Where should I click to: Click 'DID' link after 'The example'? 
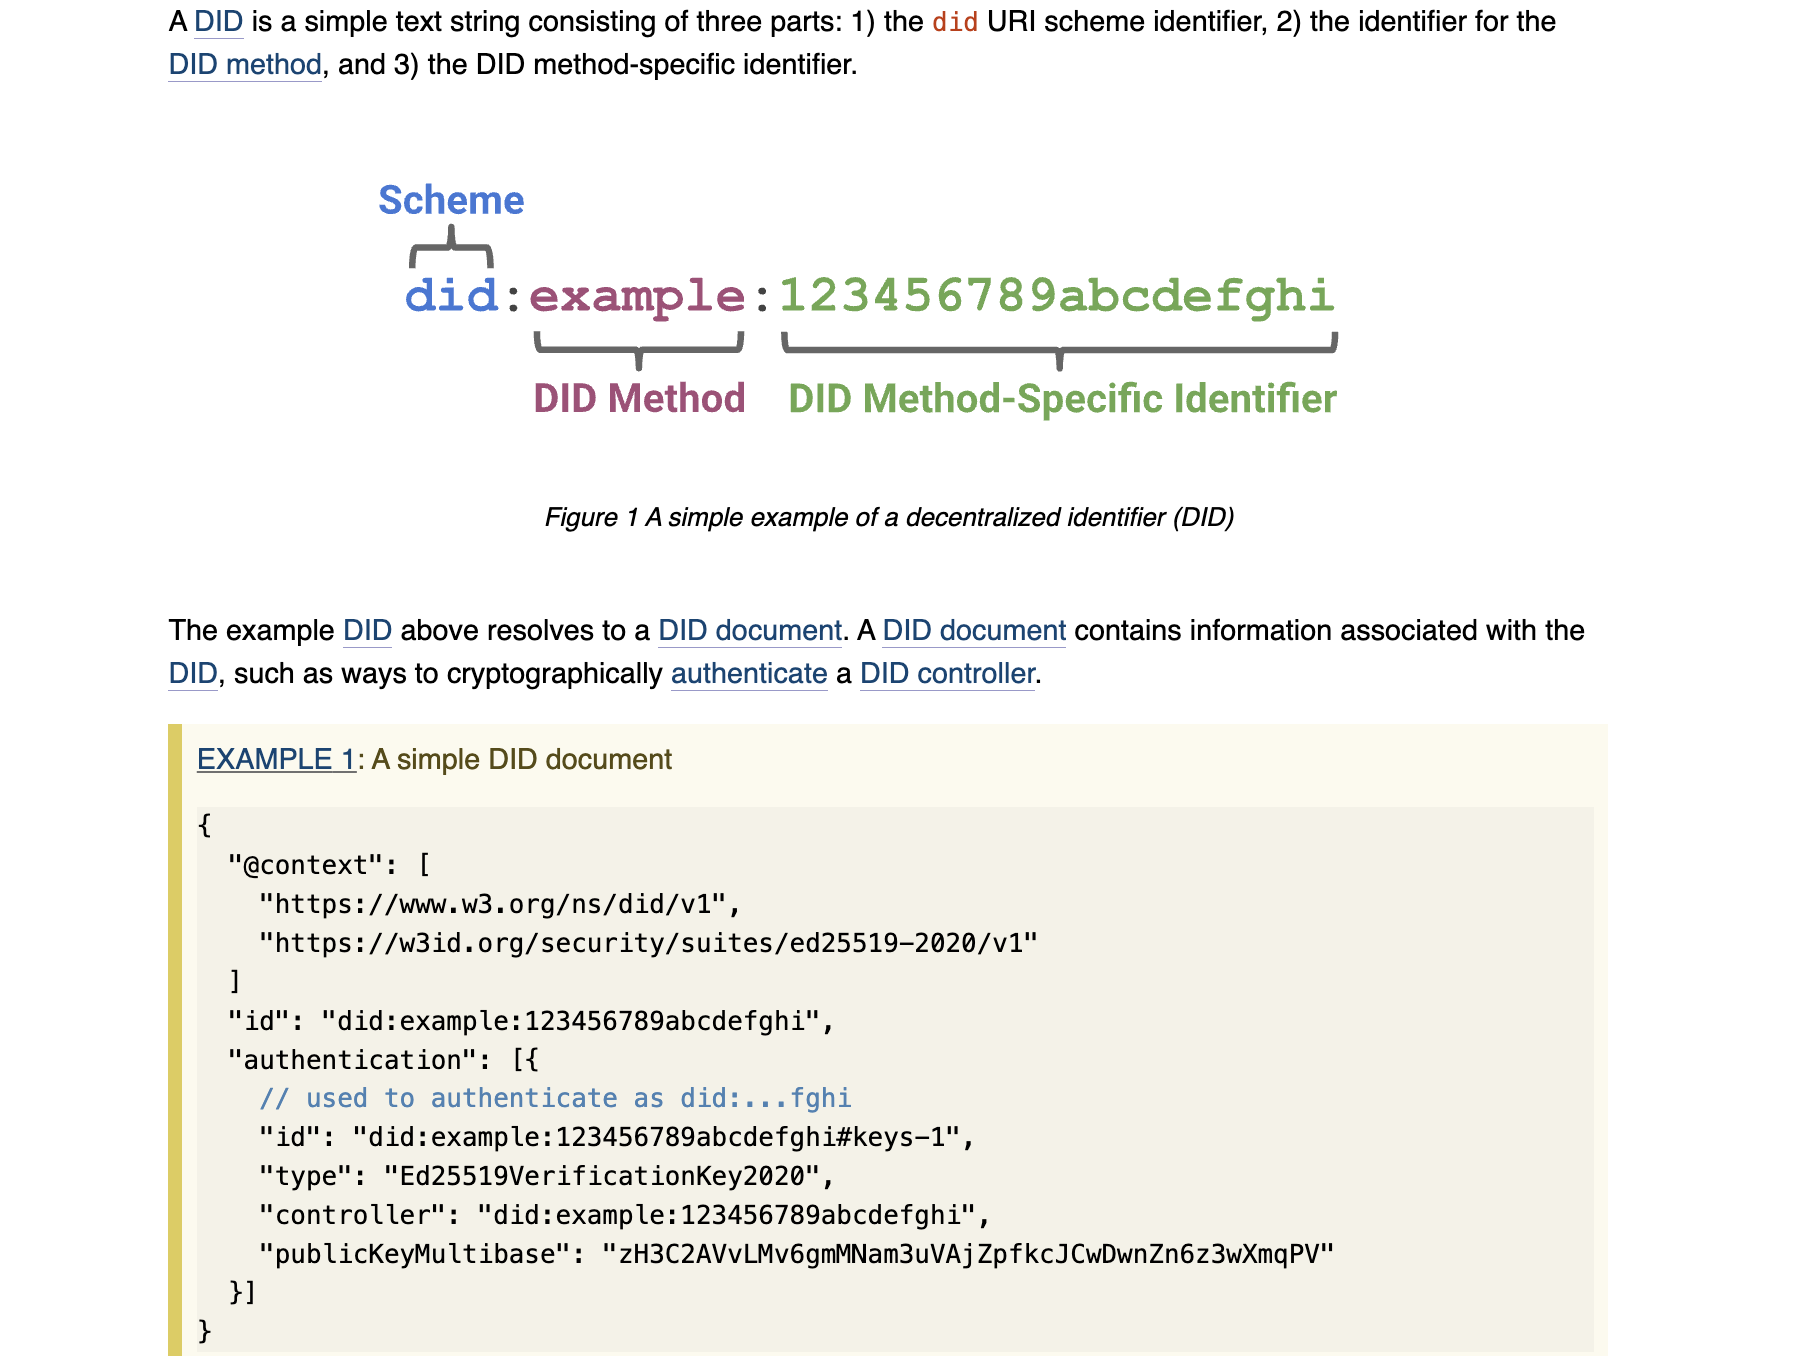click(x=367, y=630)
